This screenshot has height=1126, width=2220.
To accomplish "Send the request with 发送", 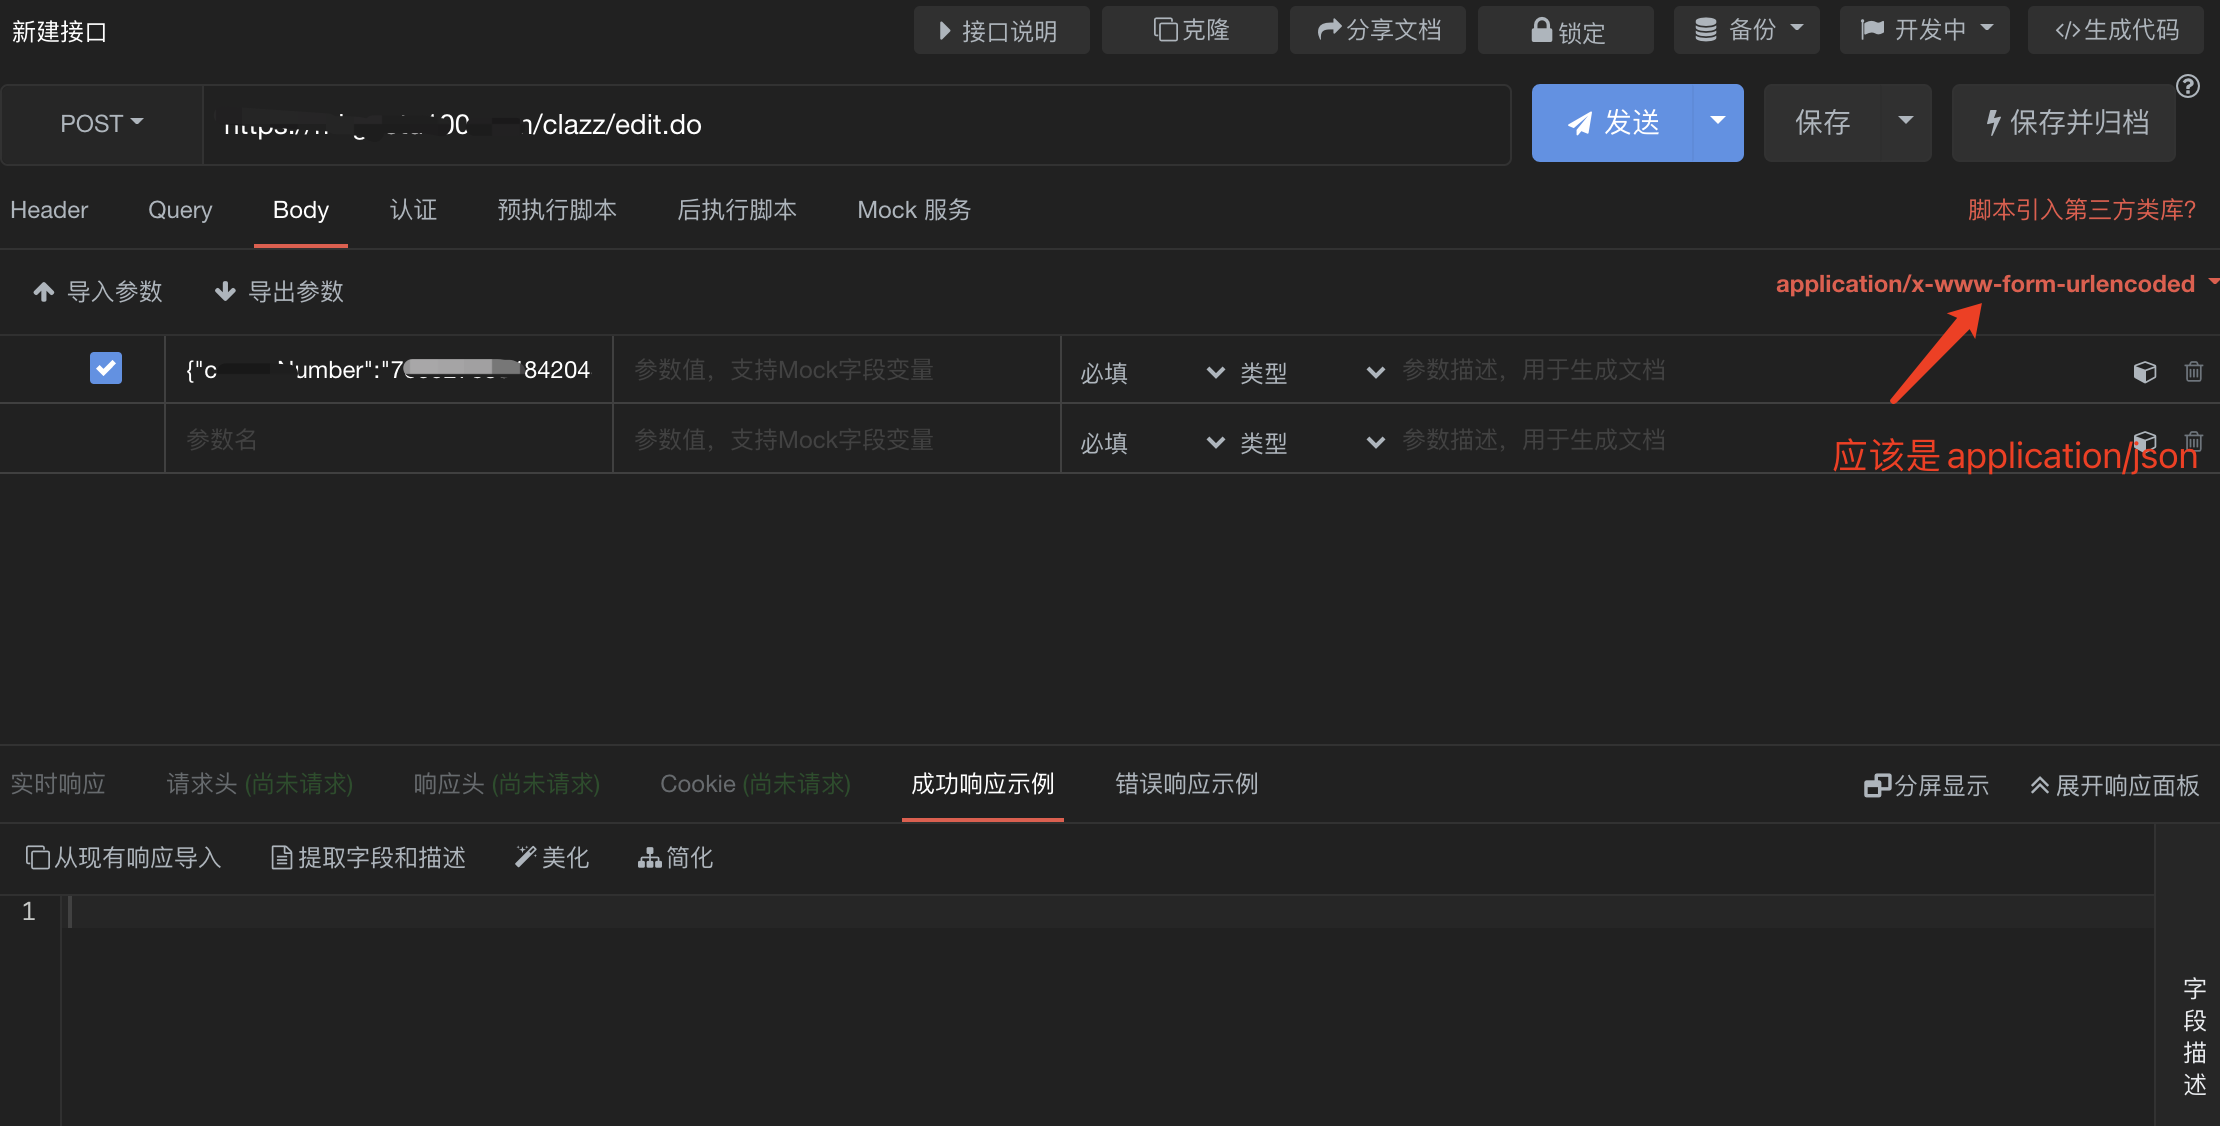I will (1612, 123).
